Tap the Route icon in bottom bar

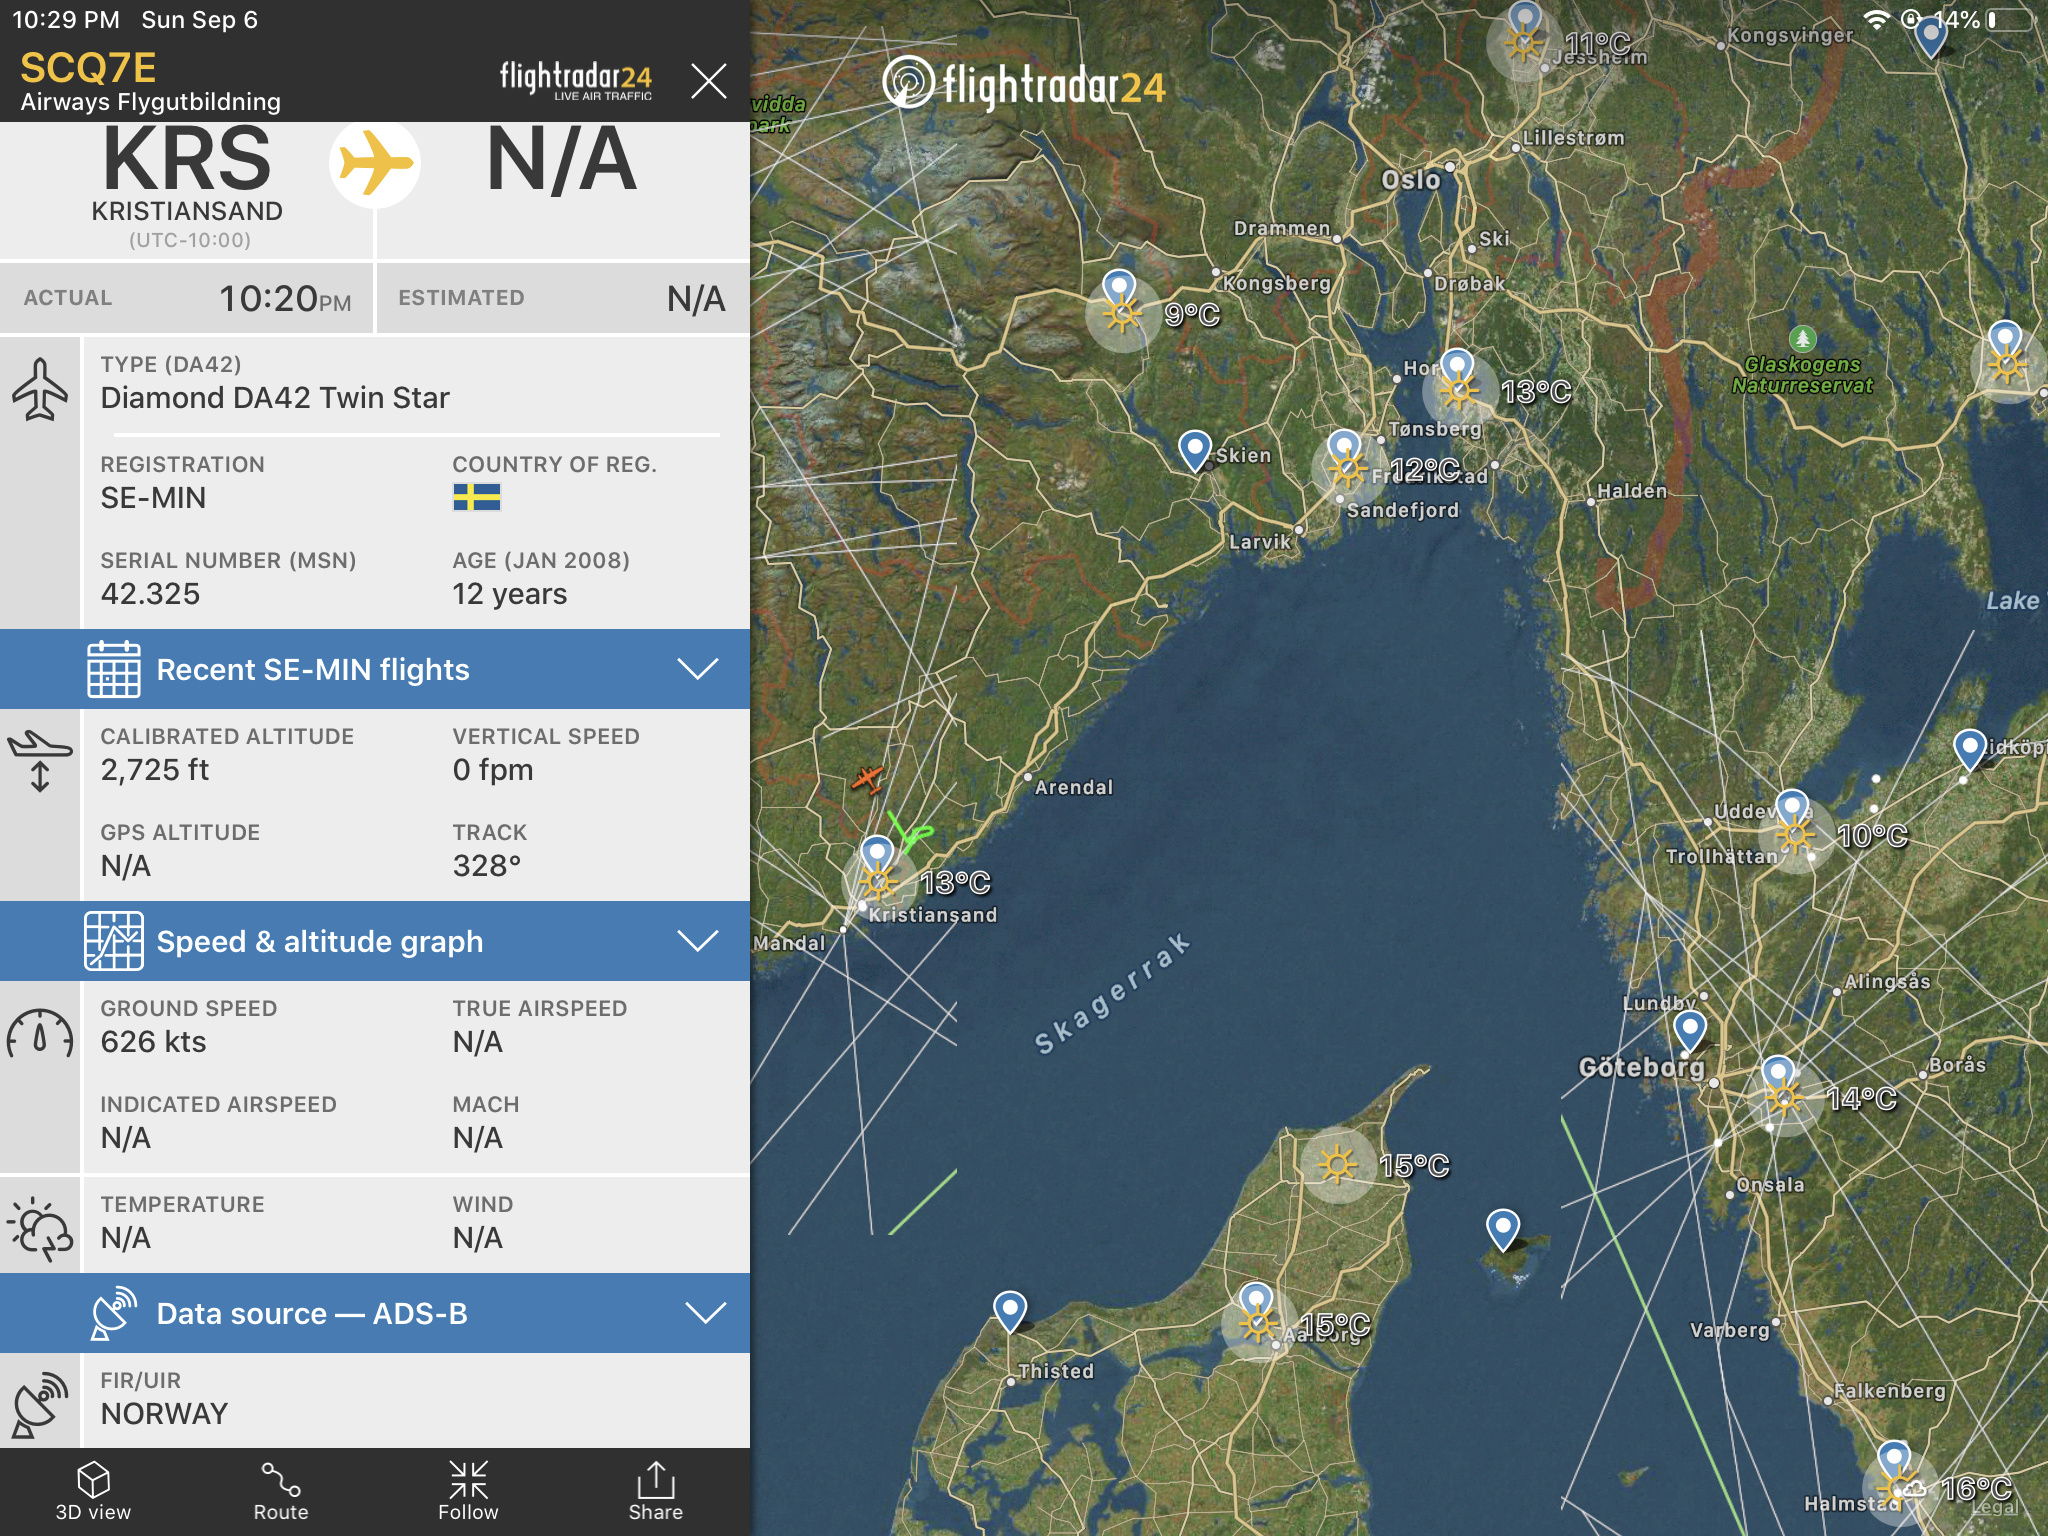(x=280, y=1491)
